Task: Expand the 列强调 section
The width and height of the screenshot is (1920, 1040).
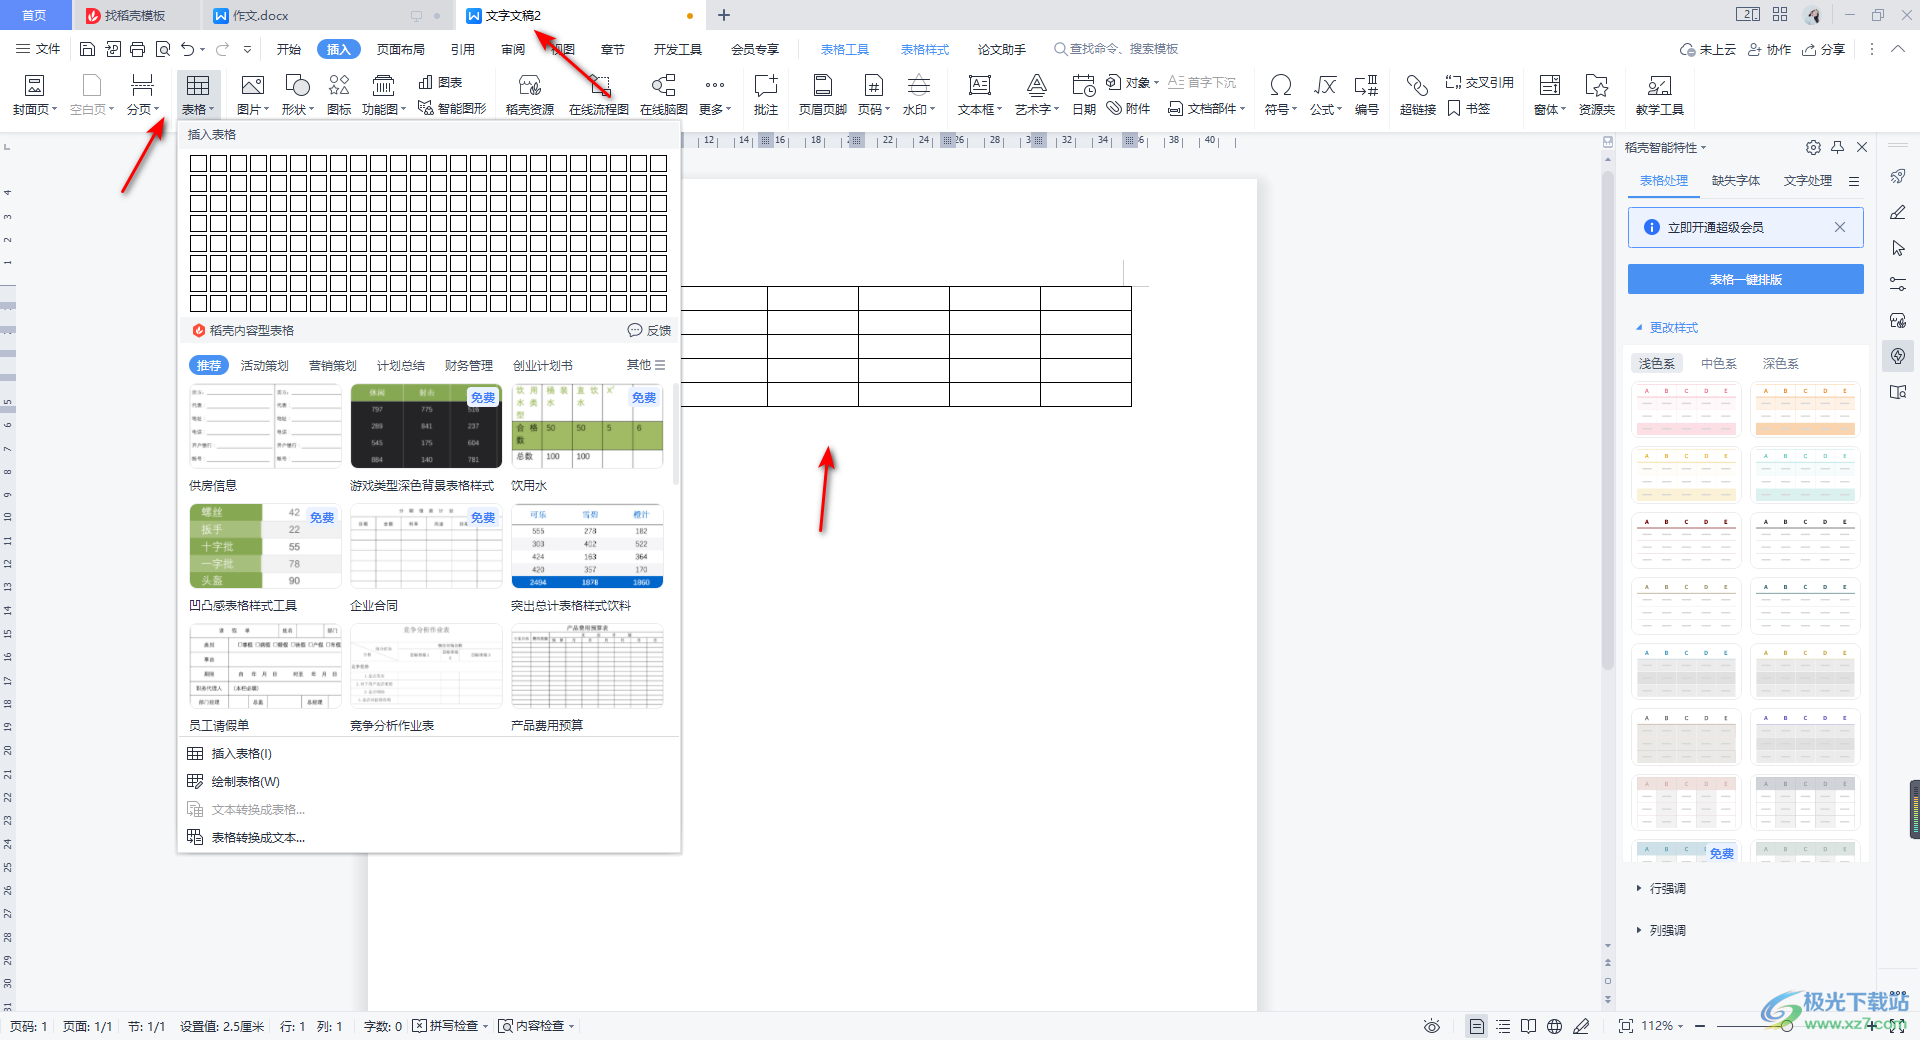Action: (x=1661, y=930)
